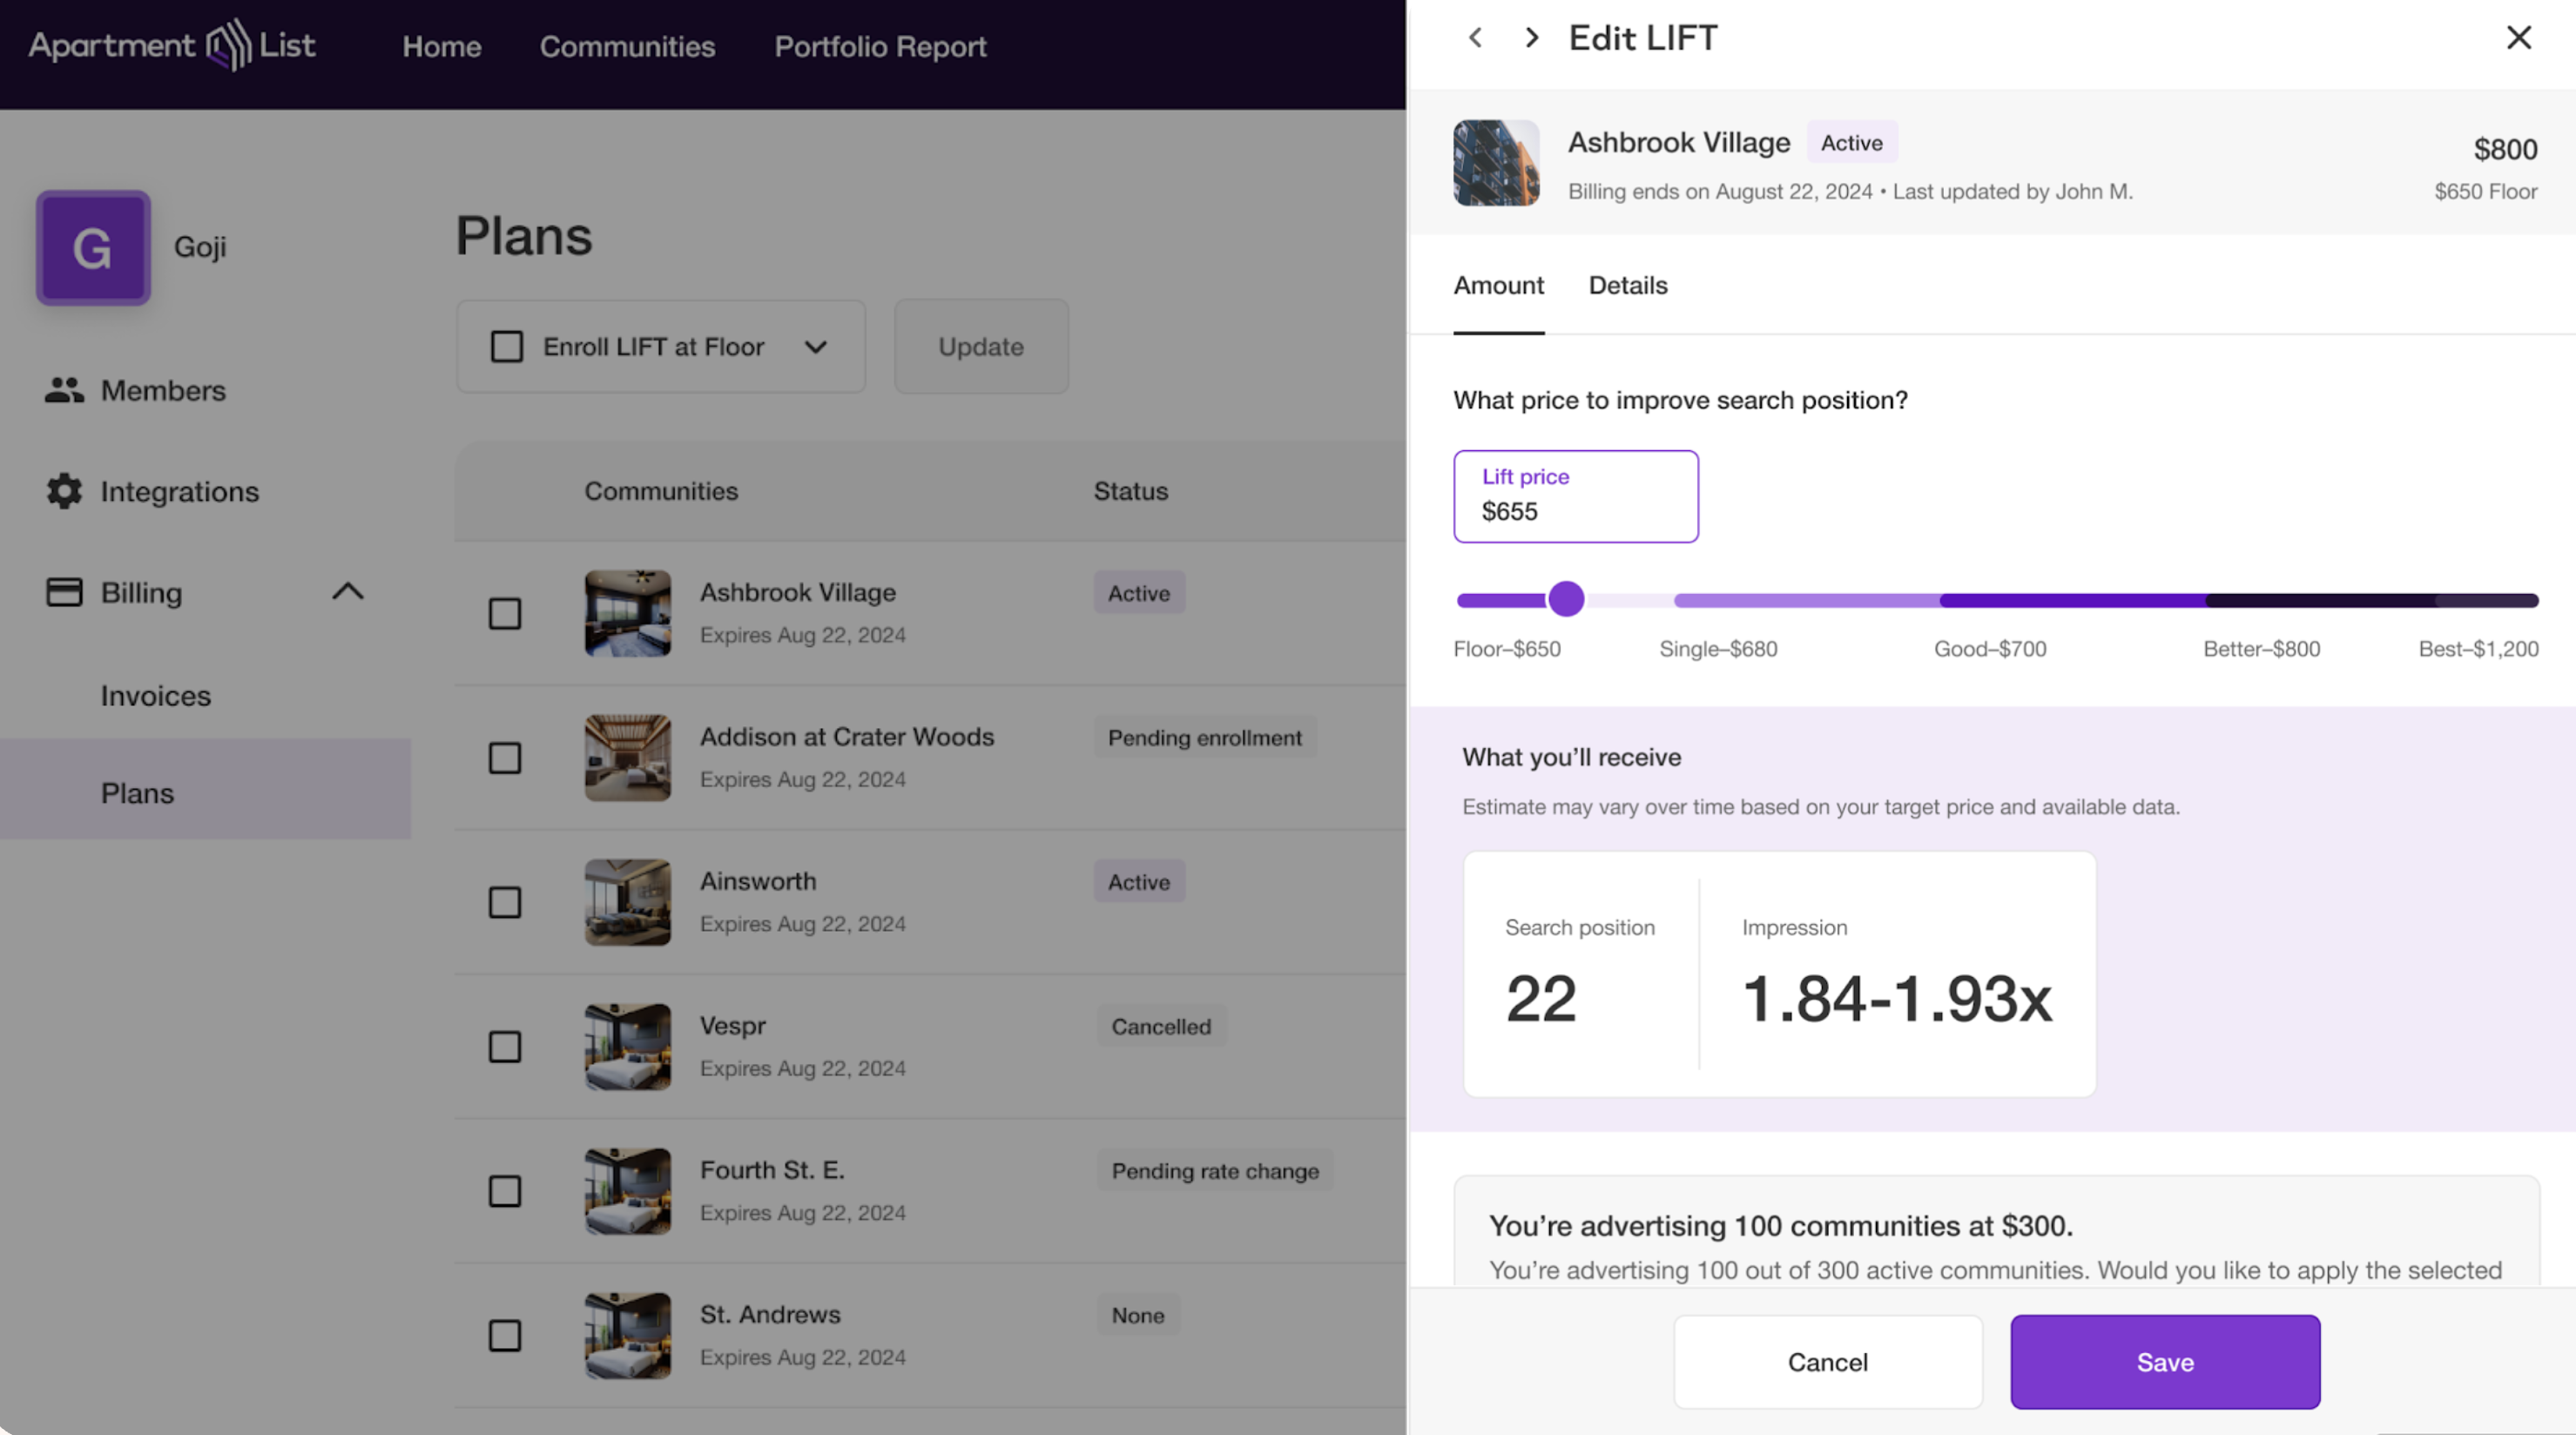Click the Cancel button
The height and width of the screenshot is (1435, 2576).
coord(1827,1362)
